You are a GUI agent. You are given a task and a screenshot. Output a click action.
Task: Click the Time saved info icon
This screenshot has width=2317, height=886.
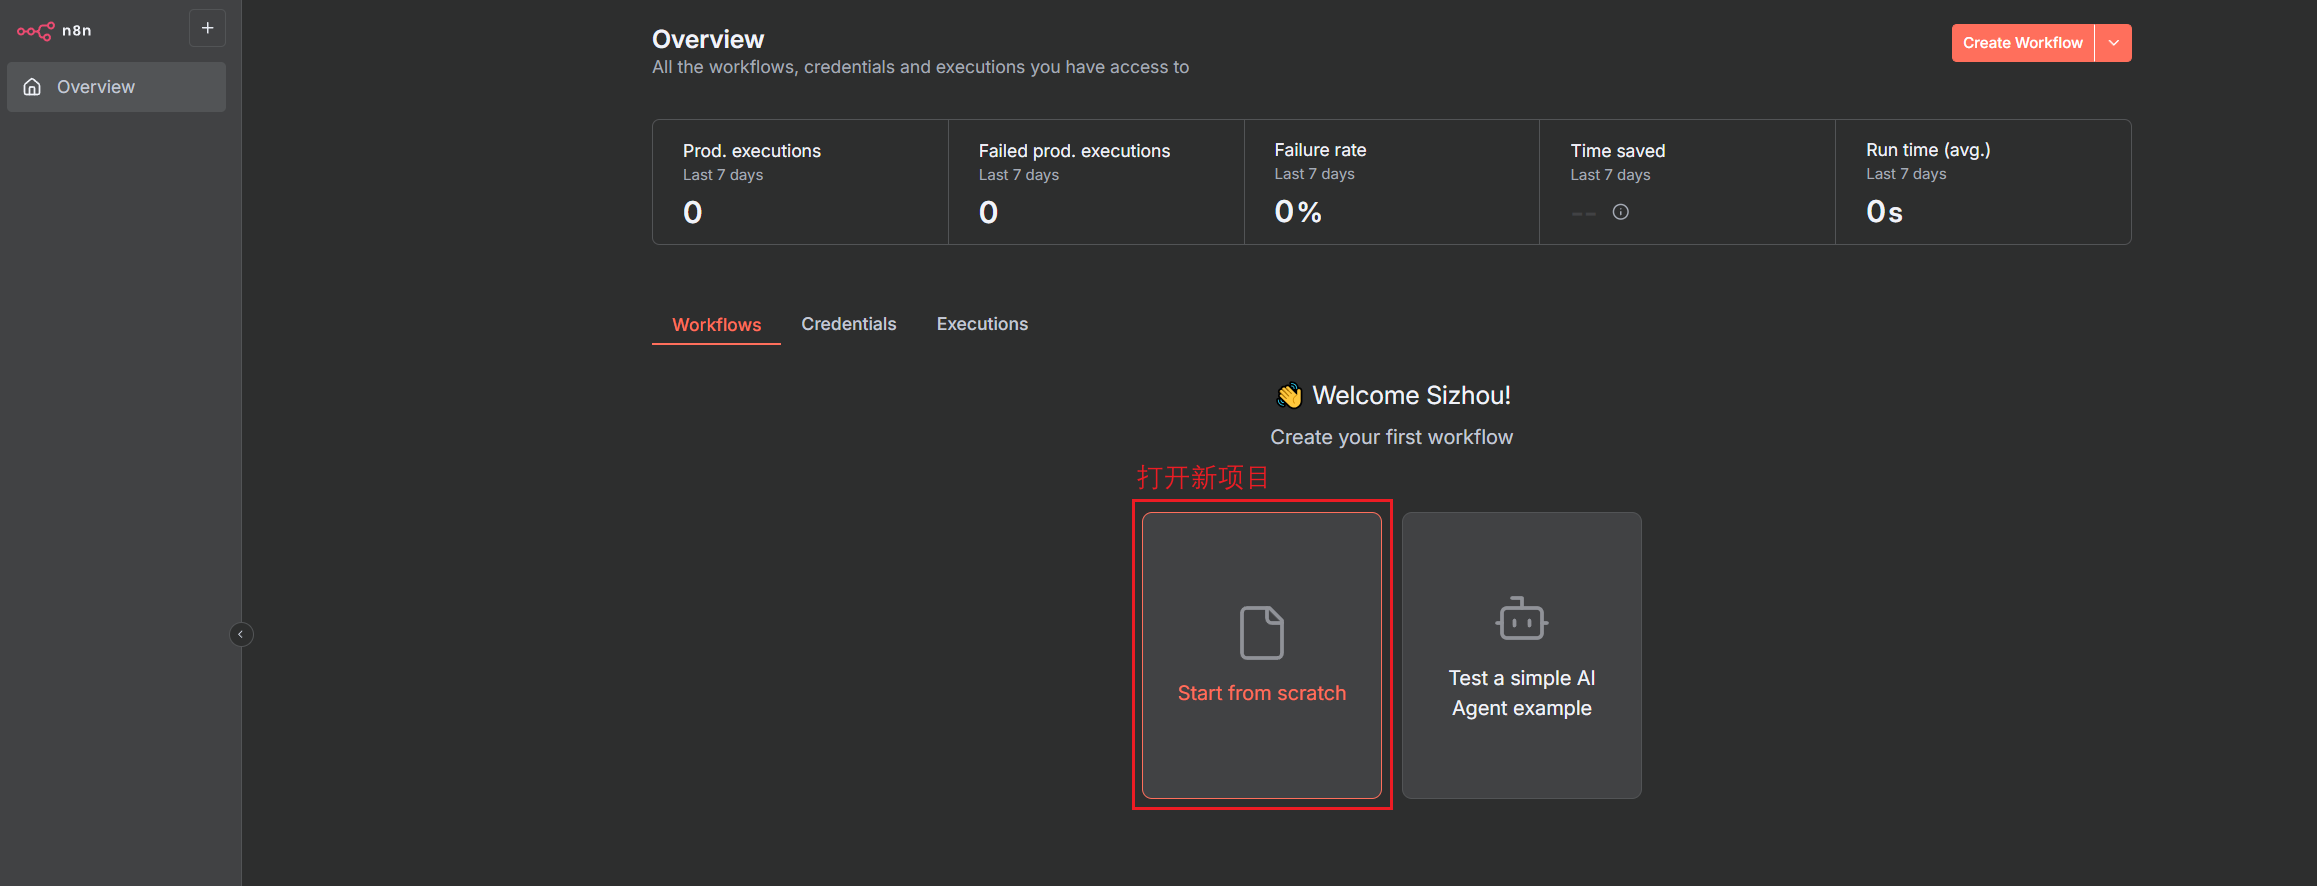[x=1620, y=212]
